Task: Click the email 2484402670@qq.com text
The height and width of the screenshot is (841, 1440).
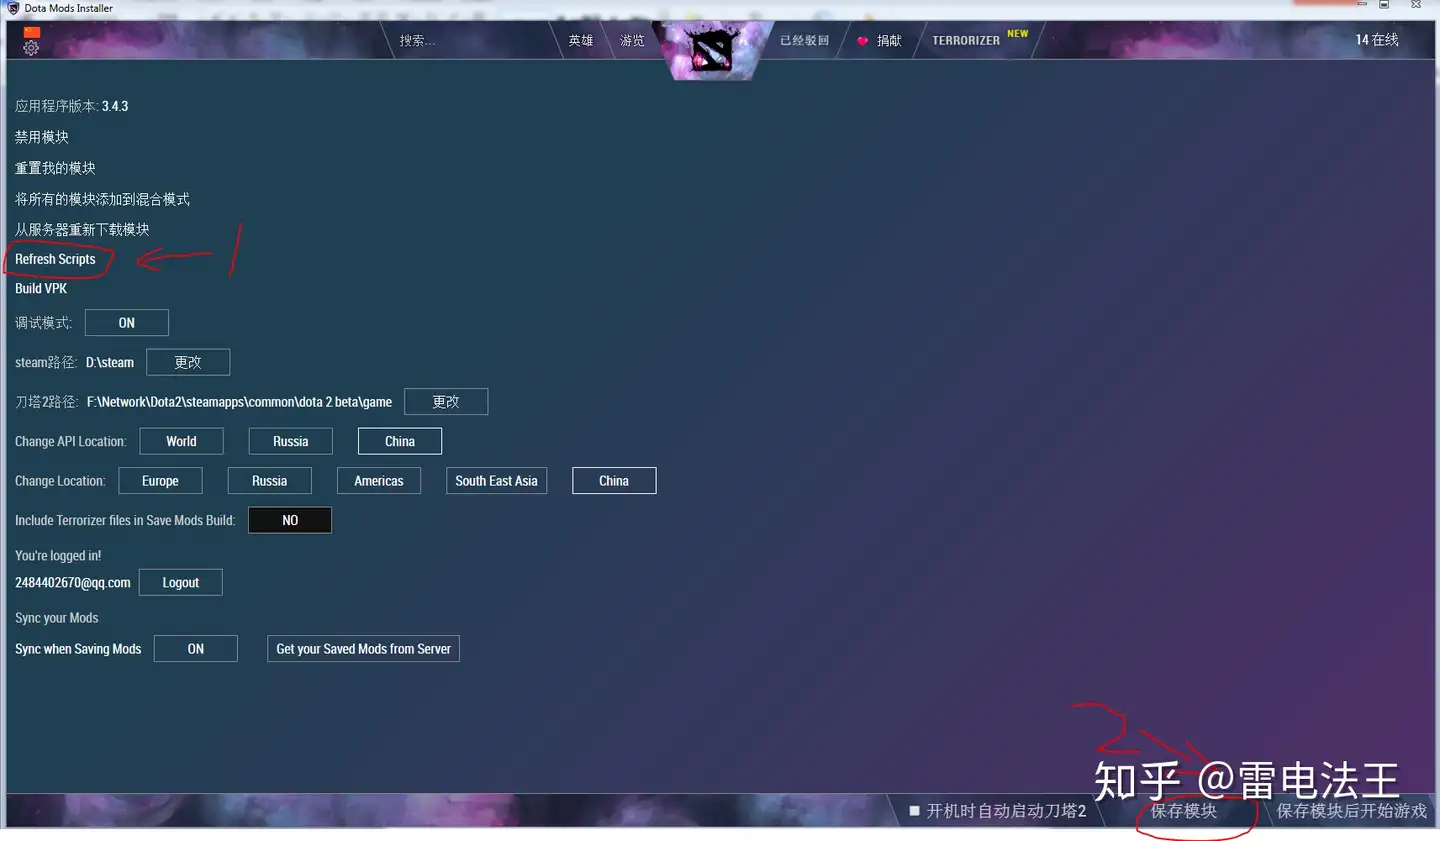Action: pyautogui.click(x=73, y=583)
